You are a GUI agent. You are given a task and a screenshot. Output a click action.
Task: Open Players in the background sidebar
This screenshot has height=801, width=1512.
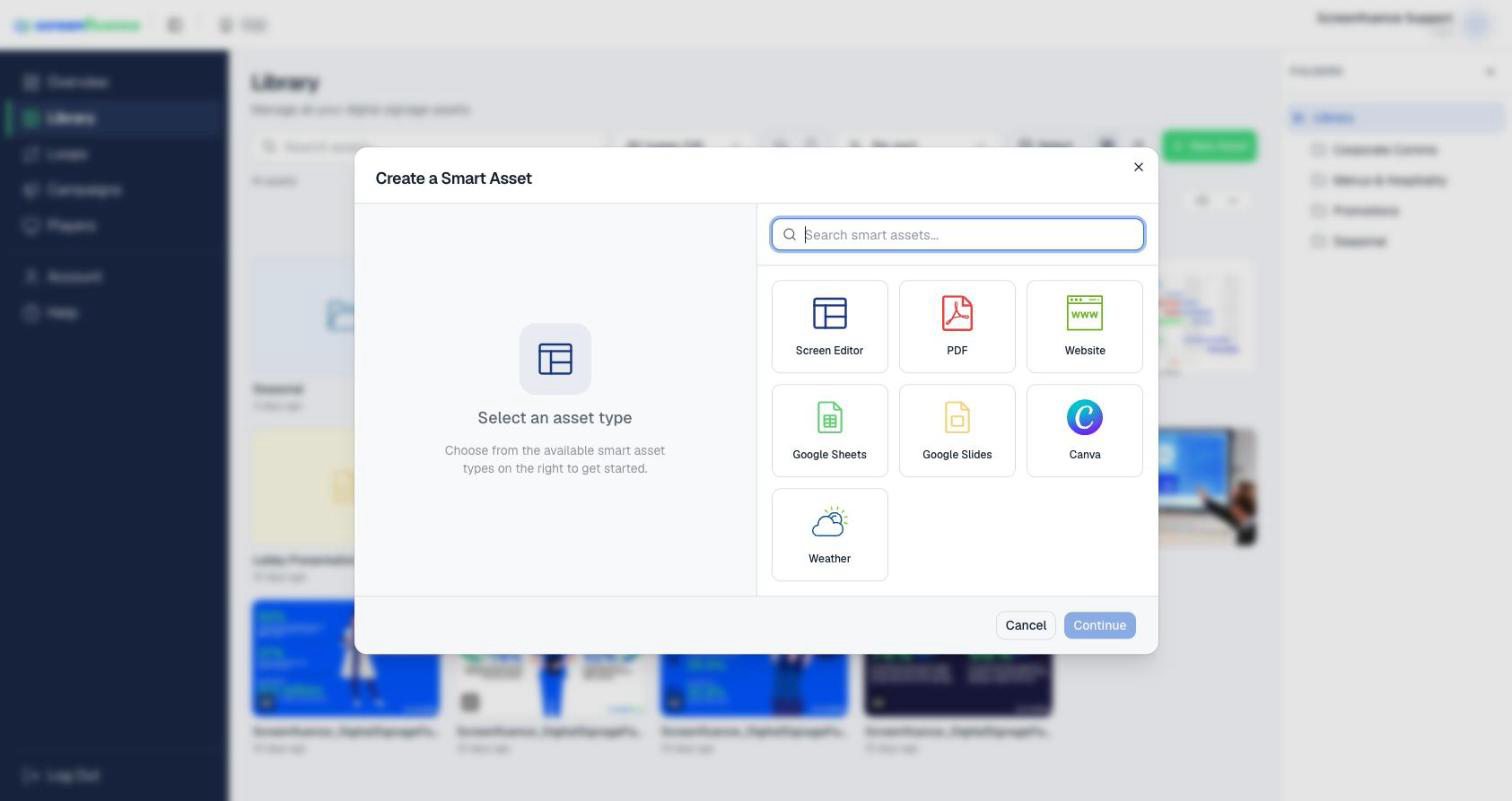pyautogui.click(x=114, y=226)
